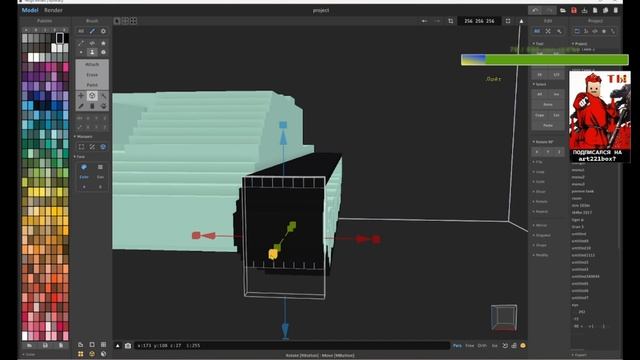640x360 pixels.
Task: Expand the Scale section
Action: click(x=539, y=182)
